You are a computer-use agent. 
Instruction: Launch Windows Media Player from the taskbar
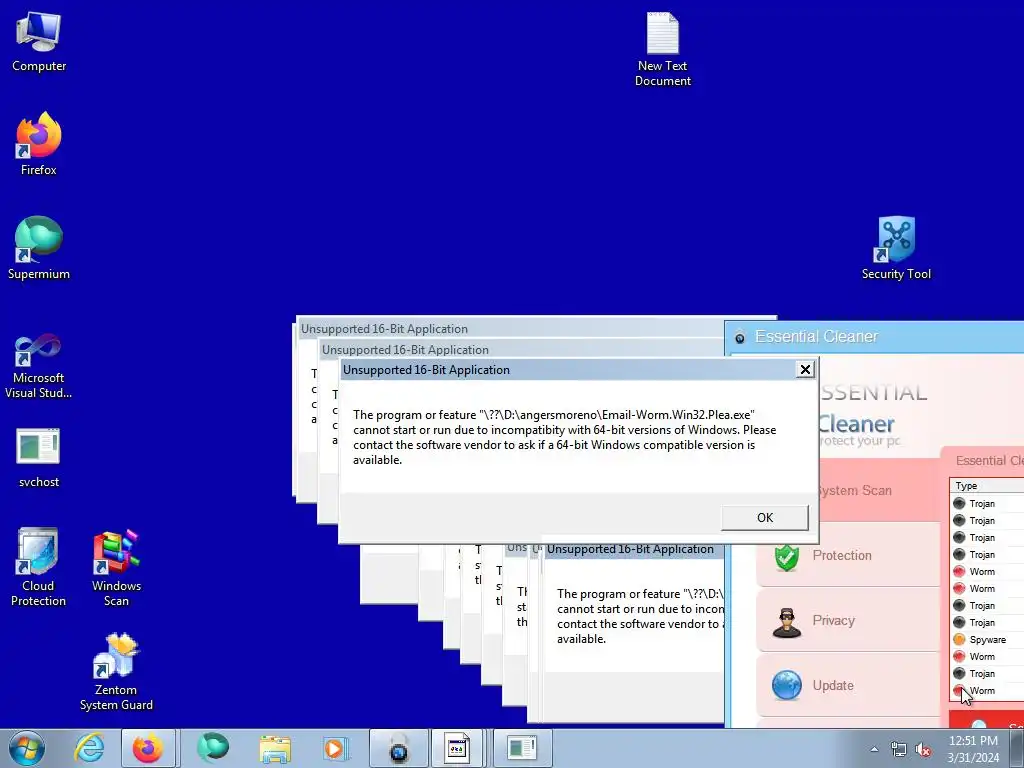tap(336, 748)
